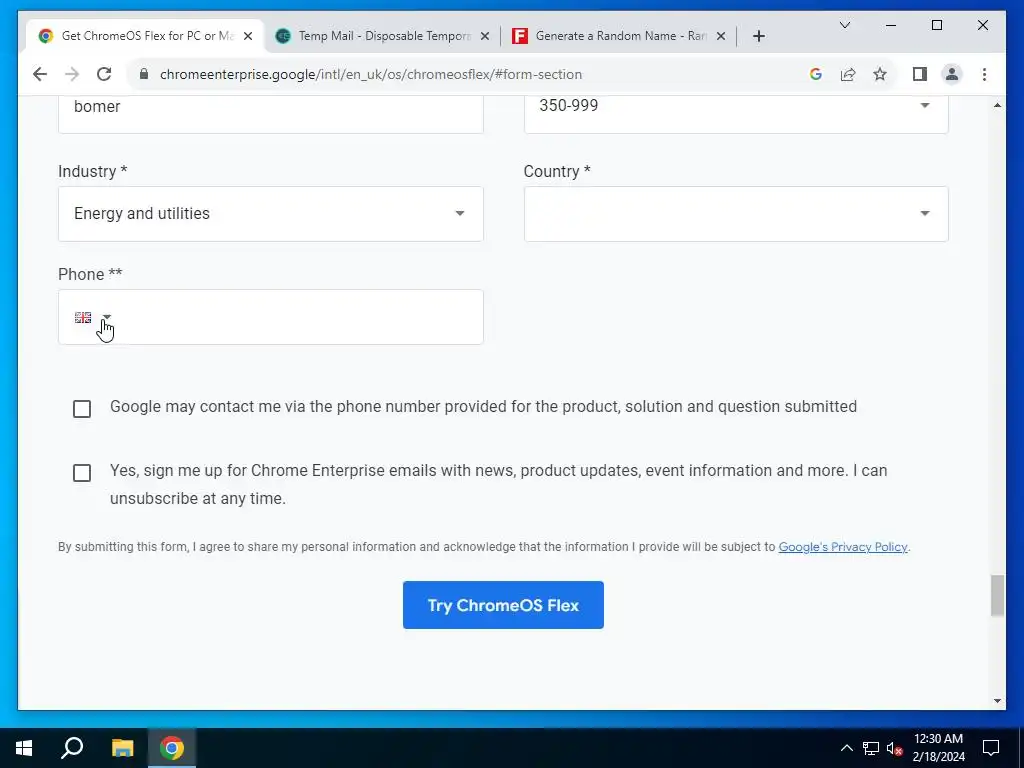Click the address bar URL
This screenshot has height=768, width=1024.
(x=370, y=74)
